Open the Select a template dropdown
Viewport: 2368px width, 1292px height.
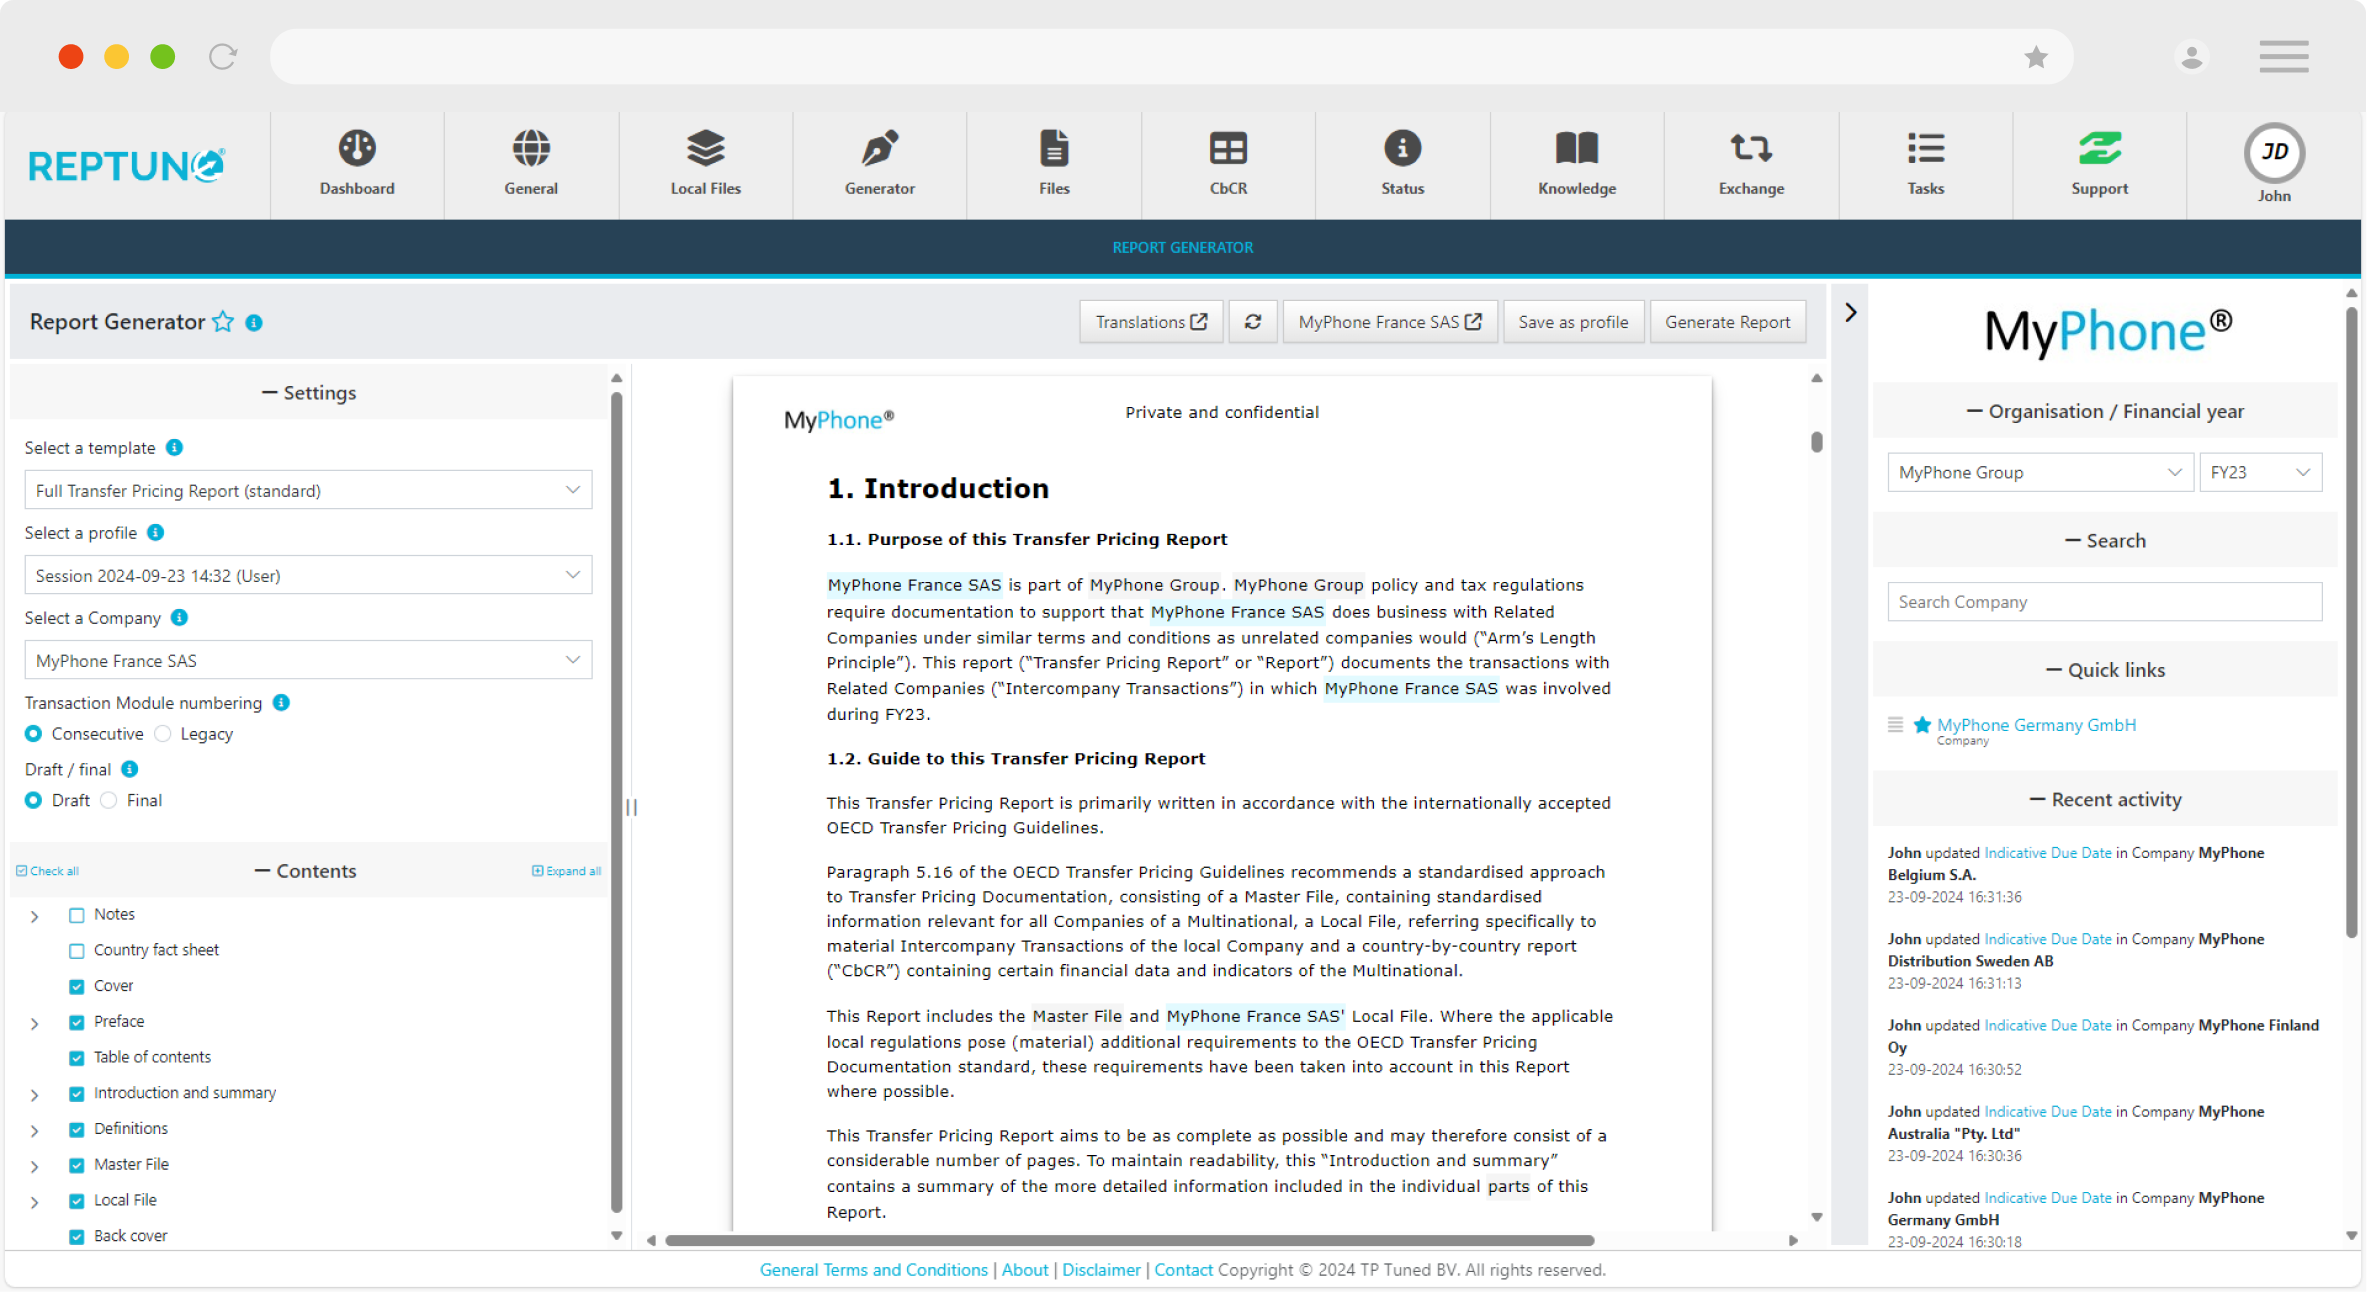coord(308,490)
